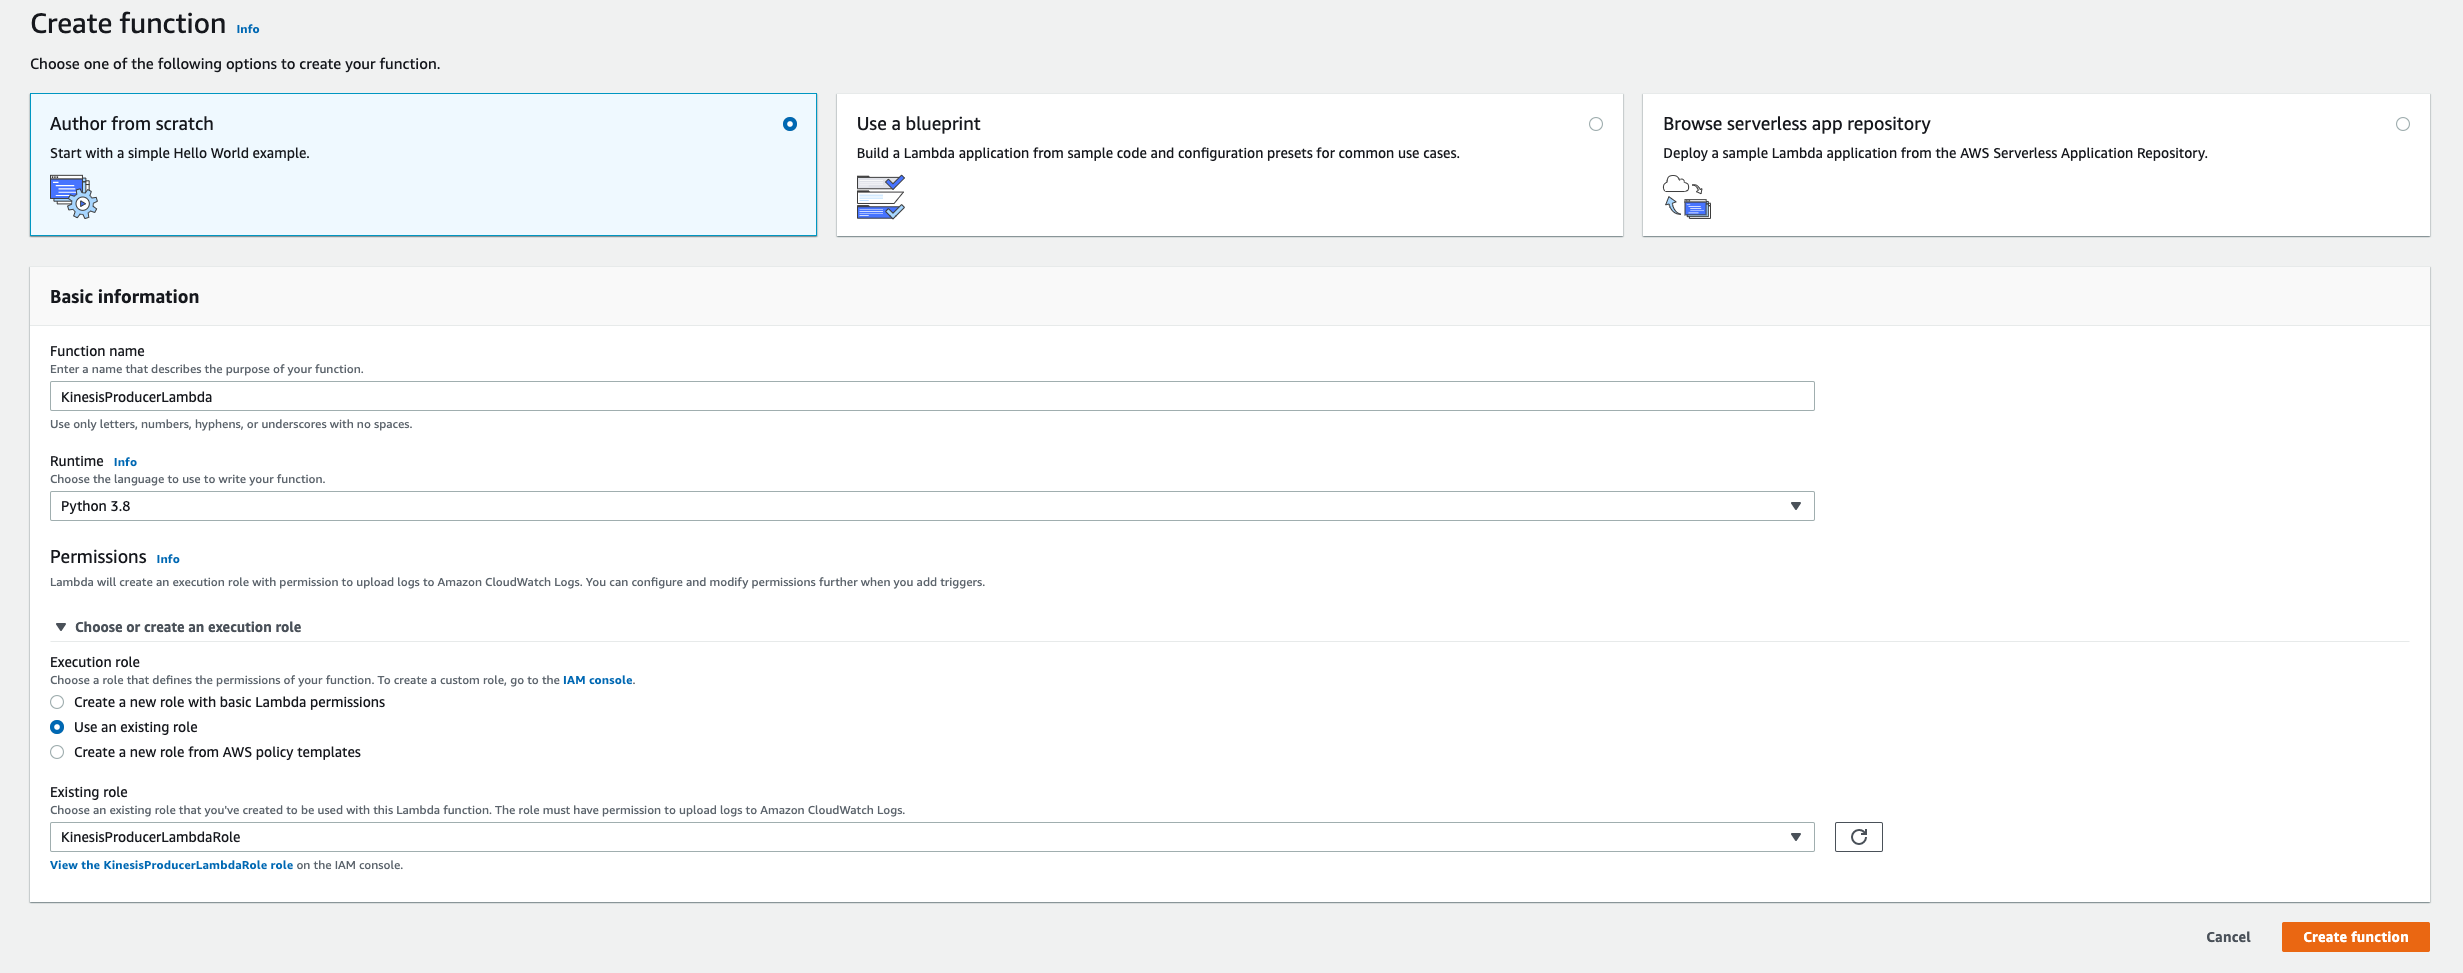The width and height of the screenshot is (2463, 973).
Task: Open Info next to Create function heading
Action: [246, 29]
